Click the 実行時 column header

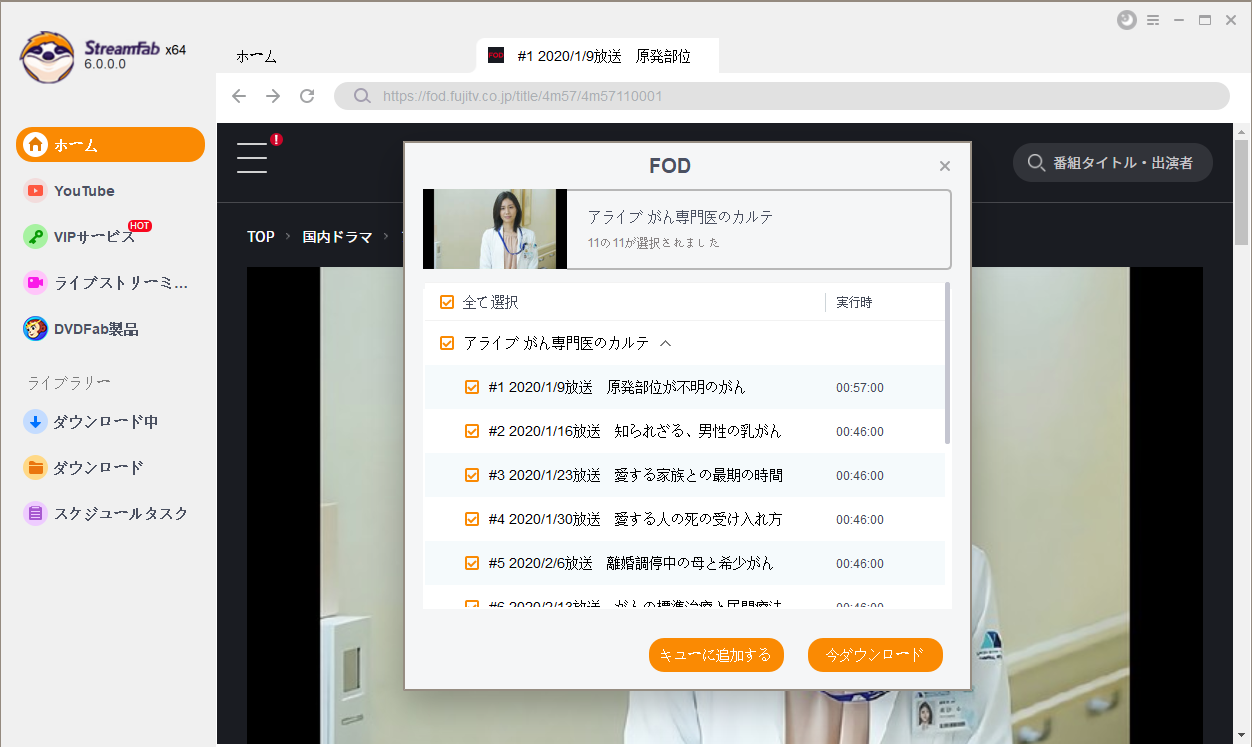(x=854, y=302)
